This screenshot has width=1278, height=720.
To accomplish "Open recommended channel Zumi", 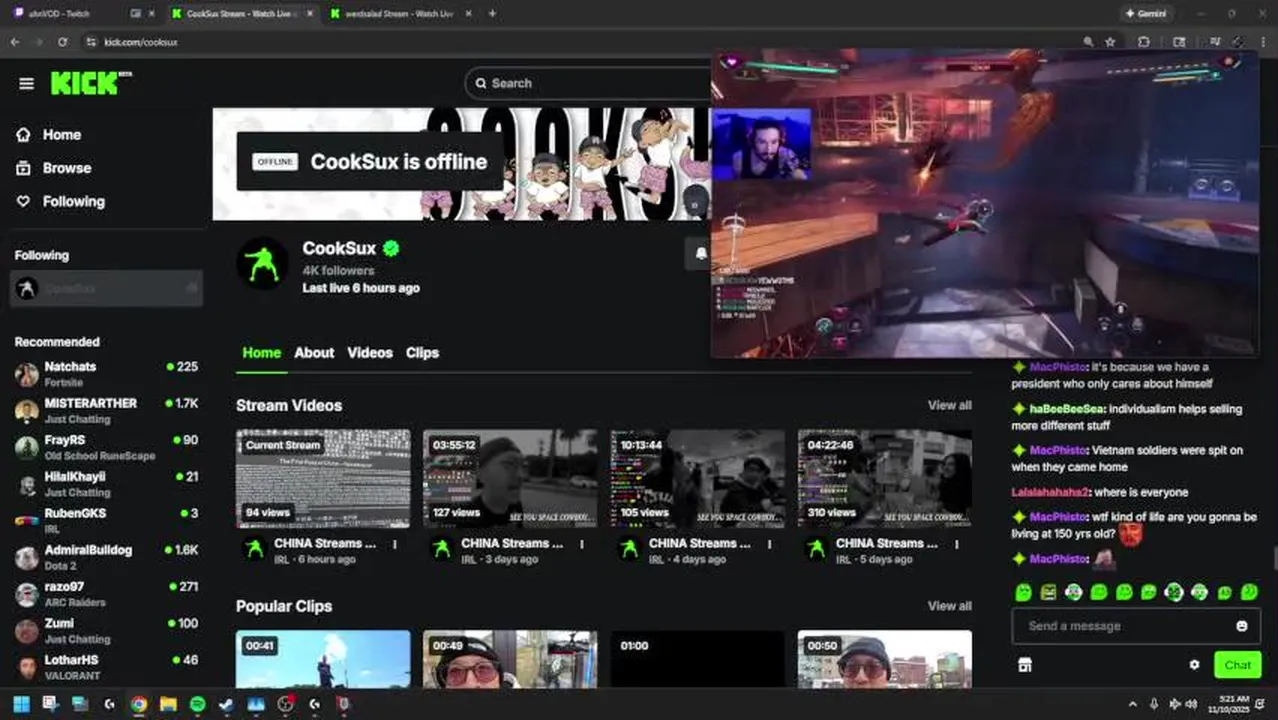I will point(106,631).
